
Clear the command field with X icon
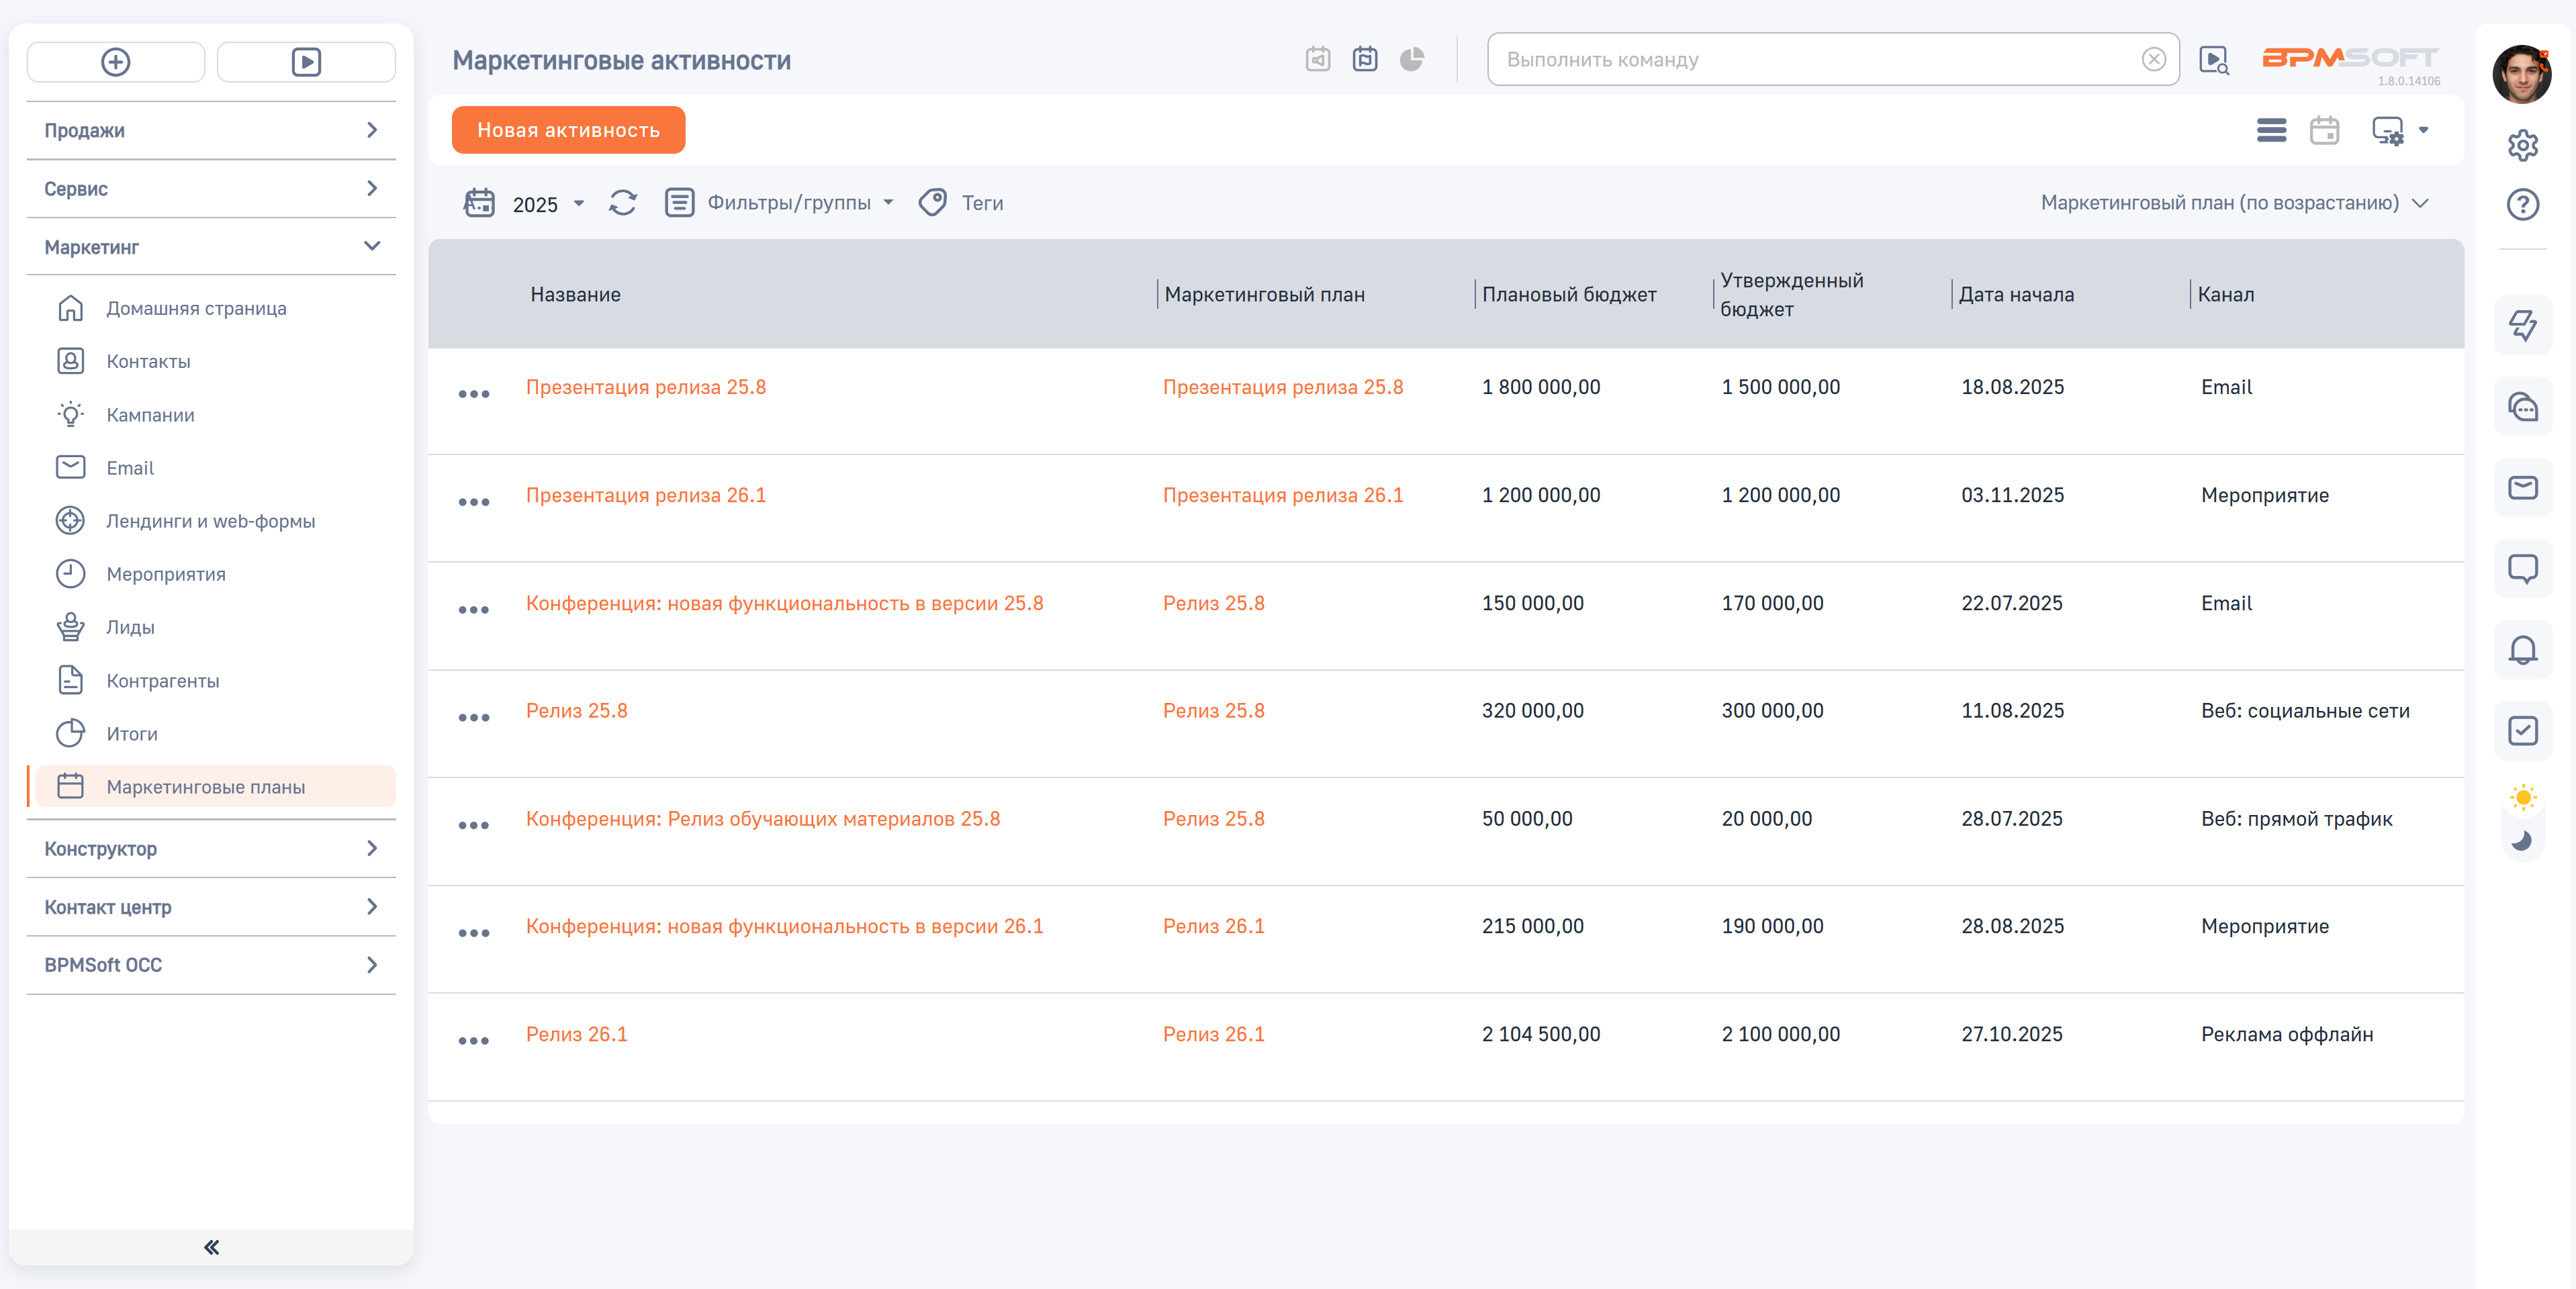click(x=2154, y=60)
